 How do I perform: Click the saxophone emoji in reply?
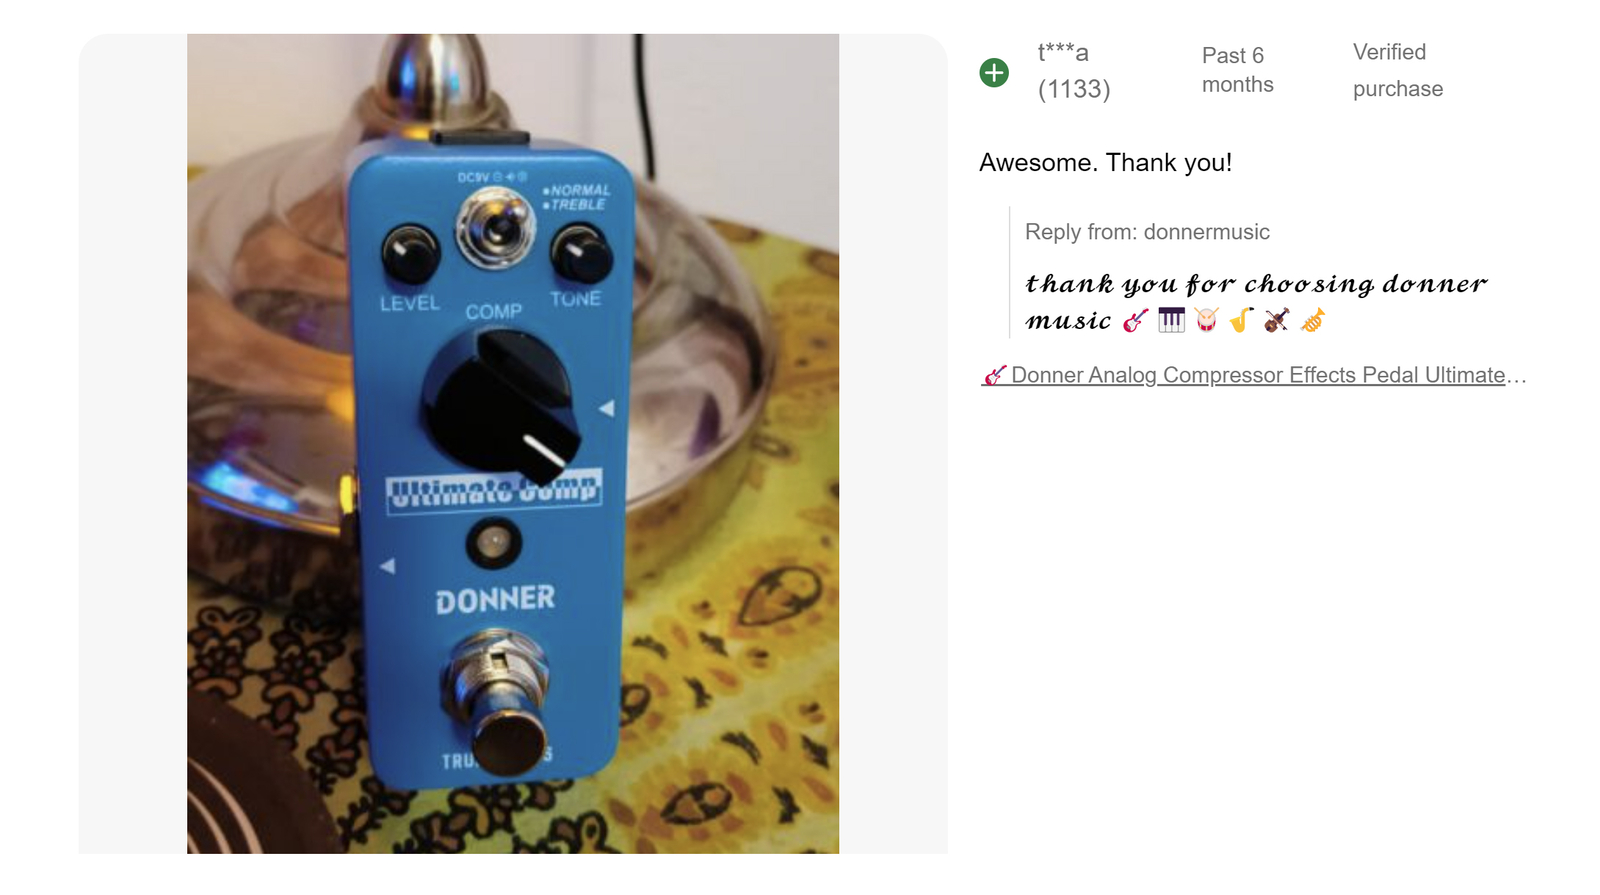[1241, 320]
